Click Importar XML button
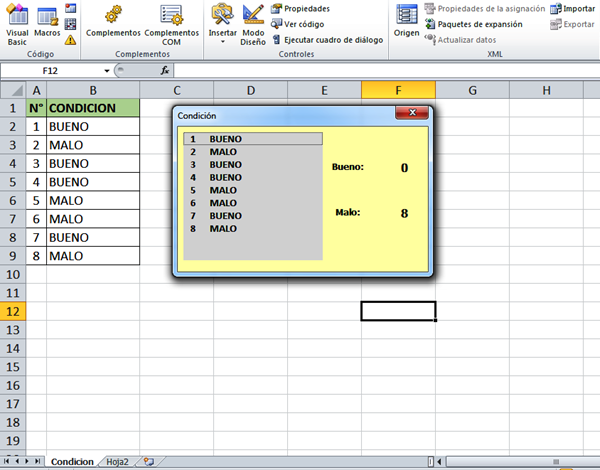The image size is (600, 470). coord(572,8)
